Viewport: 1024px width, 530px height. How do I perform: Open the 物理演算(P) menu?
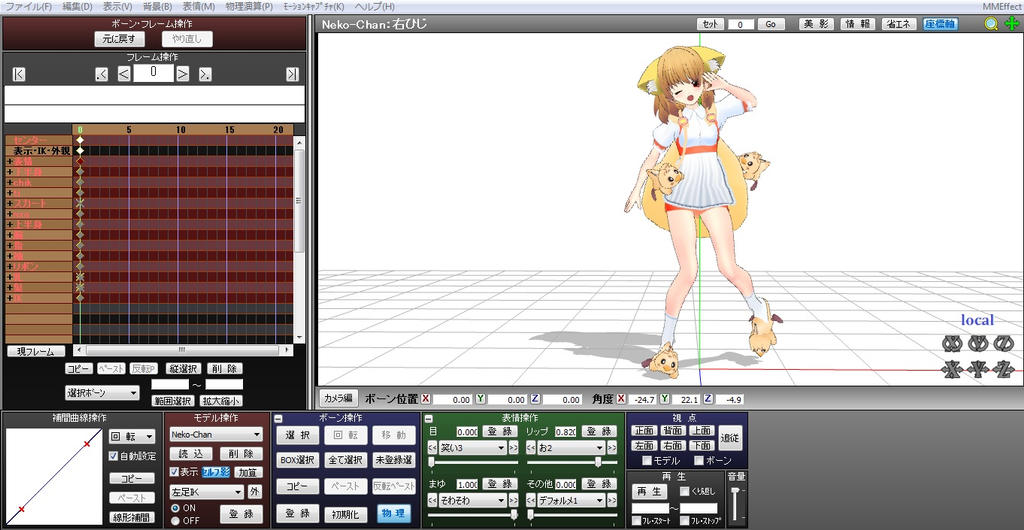coord(248,7)
